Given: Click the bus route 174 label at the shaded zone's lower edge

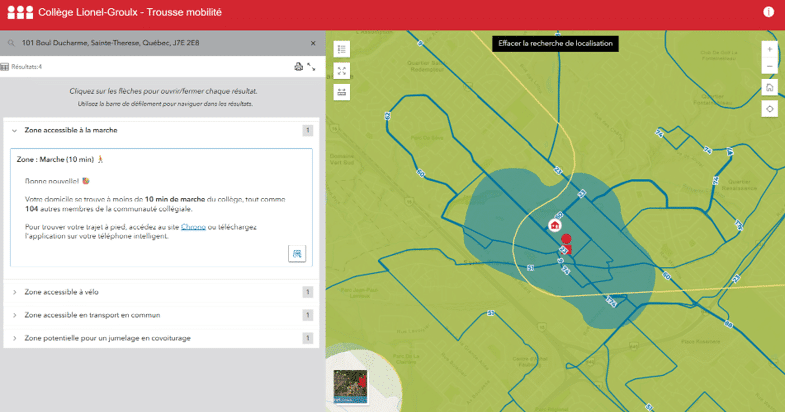Looking at the screenshot, I should (611, 301).
